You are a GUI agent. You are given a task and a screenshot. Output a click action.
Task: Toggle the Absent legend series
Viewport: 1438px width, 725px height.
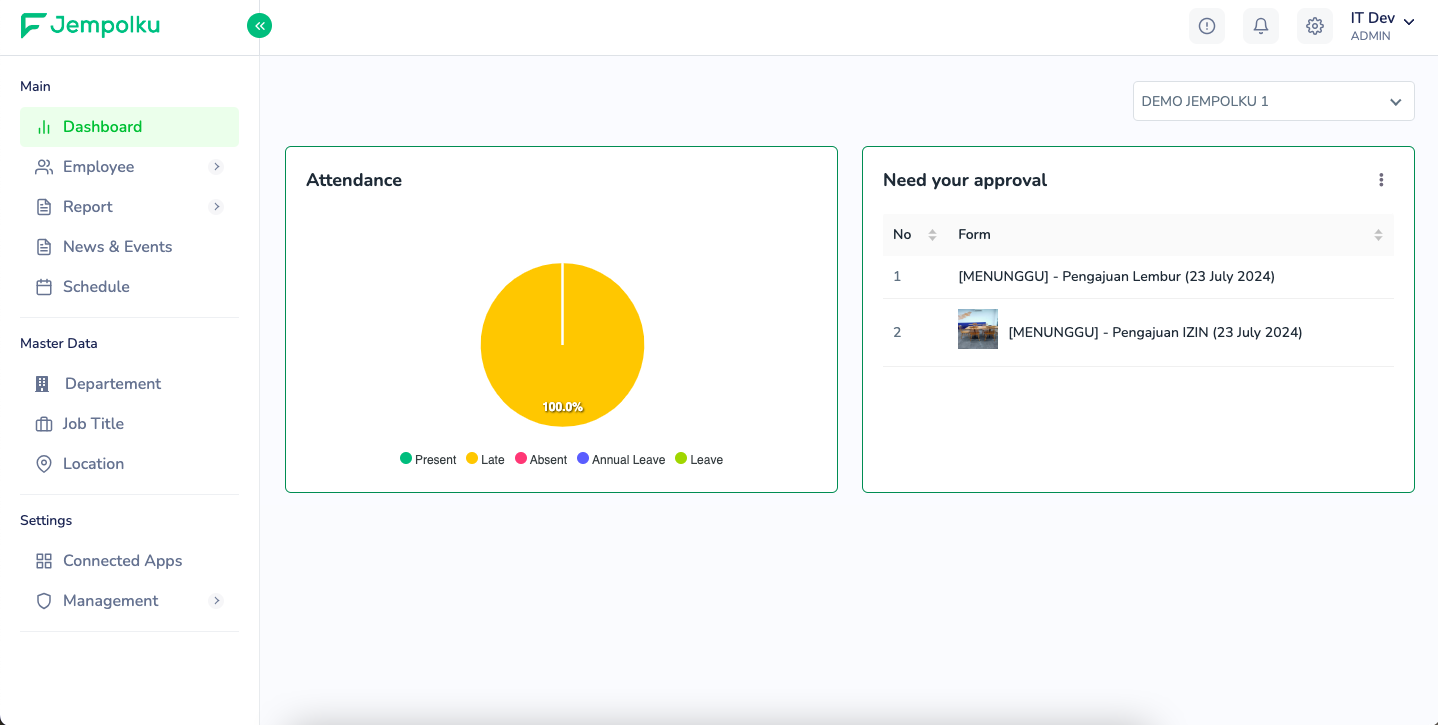[x=541, y=459]
